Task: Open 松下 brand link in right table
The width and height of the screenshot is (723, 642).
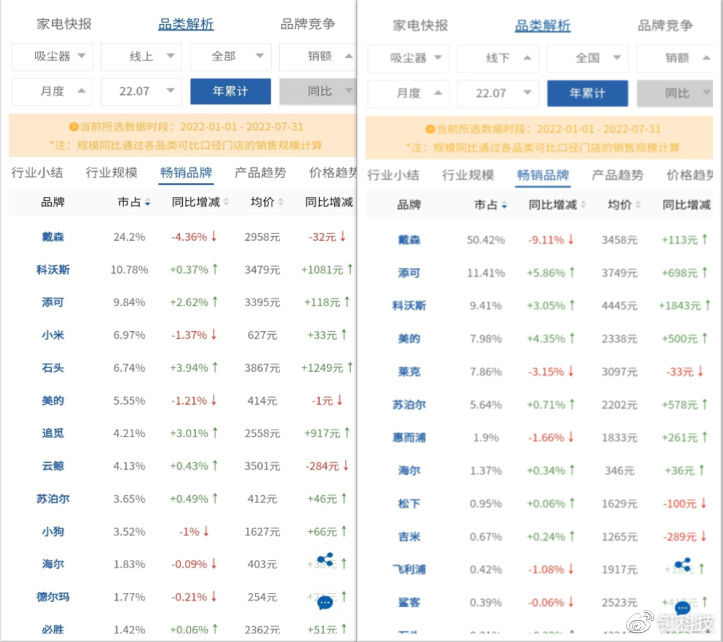Action: tap(409, 504)
